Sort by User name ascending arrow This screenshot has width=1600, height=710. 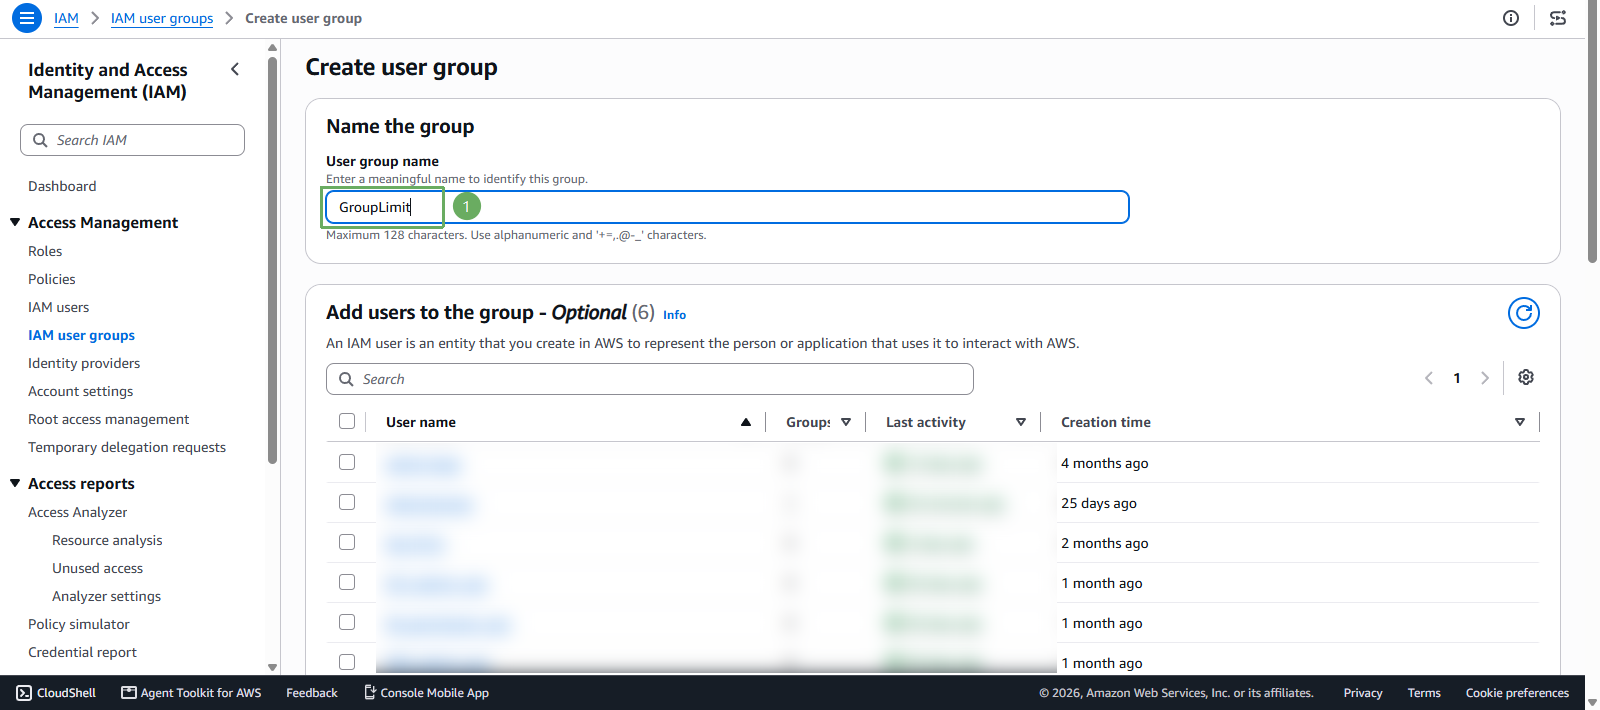tap(746, 422)
